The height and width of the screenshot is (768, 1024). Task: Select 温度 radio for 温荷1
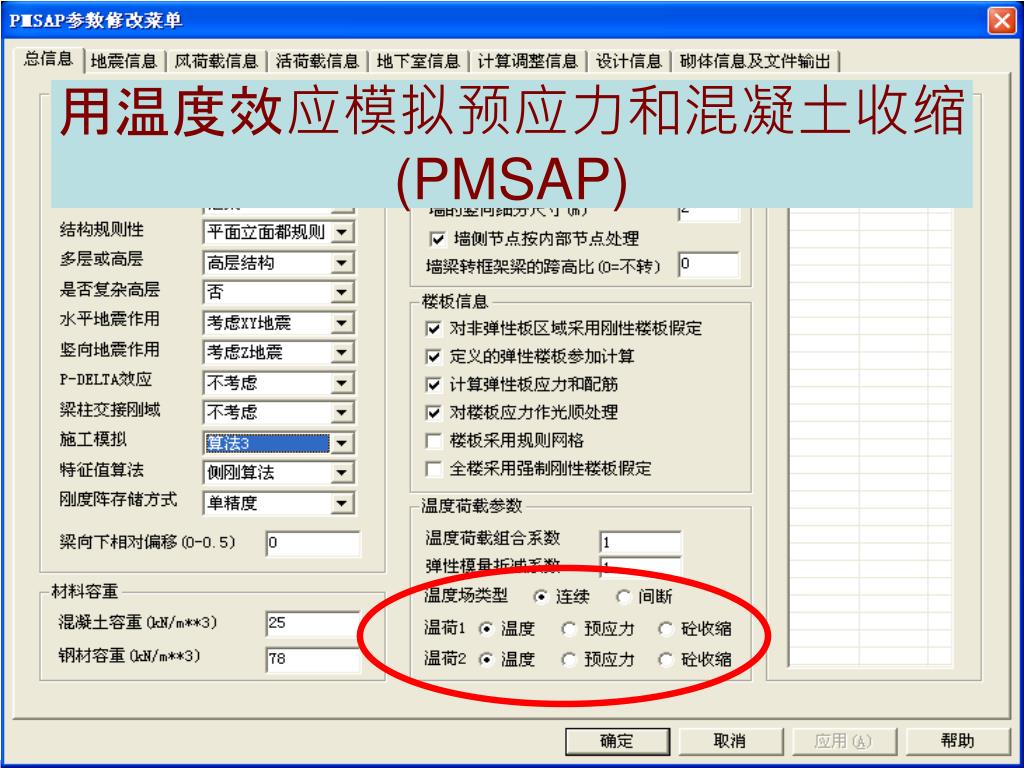click(x=486, y=629)
